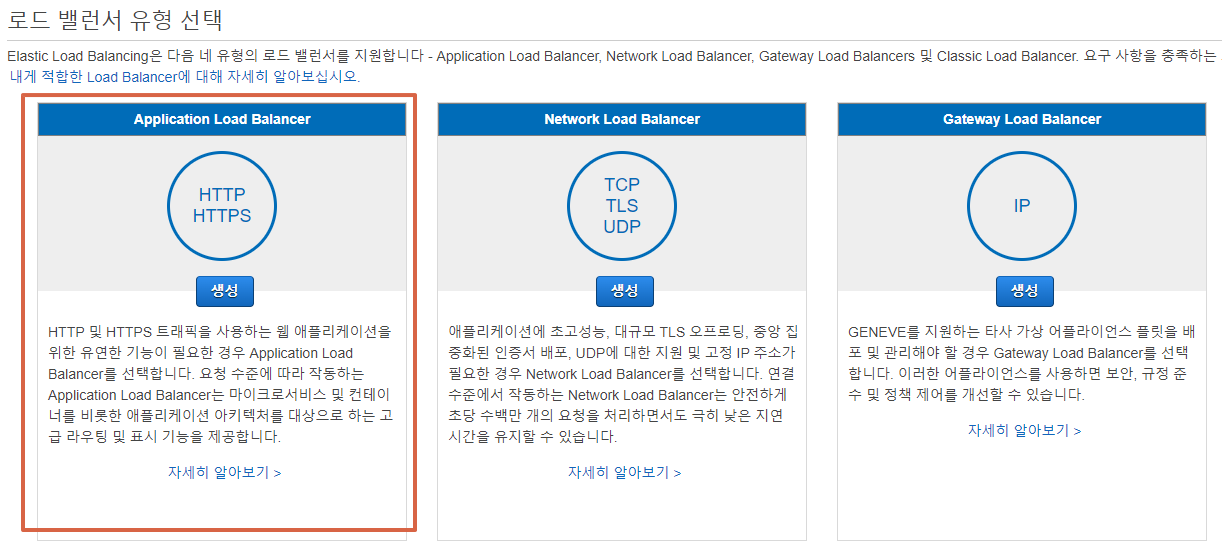Click the Application Load Balancer description paragraph
1222x545 pixels.
222,383
